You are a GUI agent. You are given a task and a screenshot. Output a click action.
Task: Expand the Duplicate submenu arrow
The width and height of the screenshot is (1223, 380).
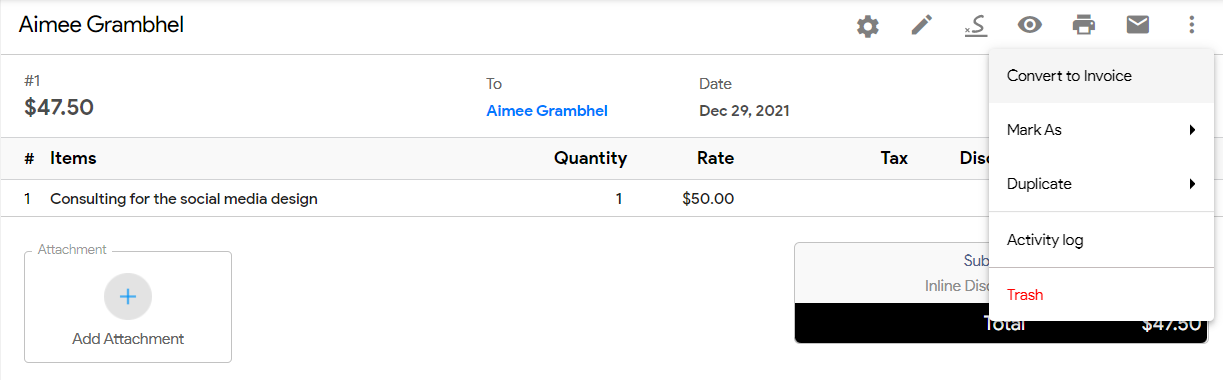(x=1193, y=184)
